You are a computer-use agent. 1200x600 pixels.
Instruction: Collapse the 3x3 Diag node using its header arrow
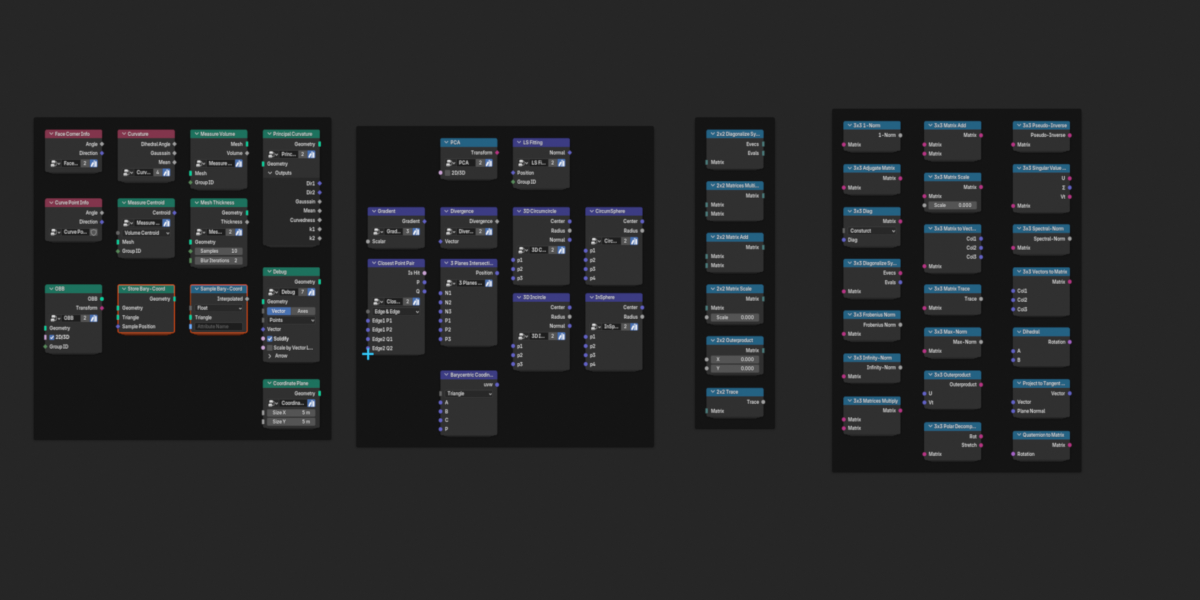[848, 211]
